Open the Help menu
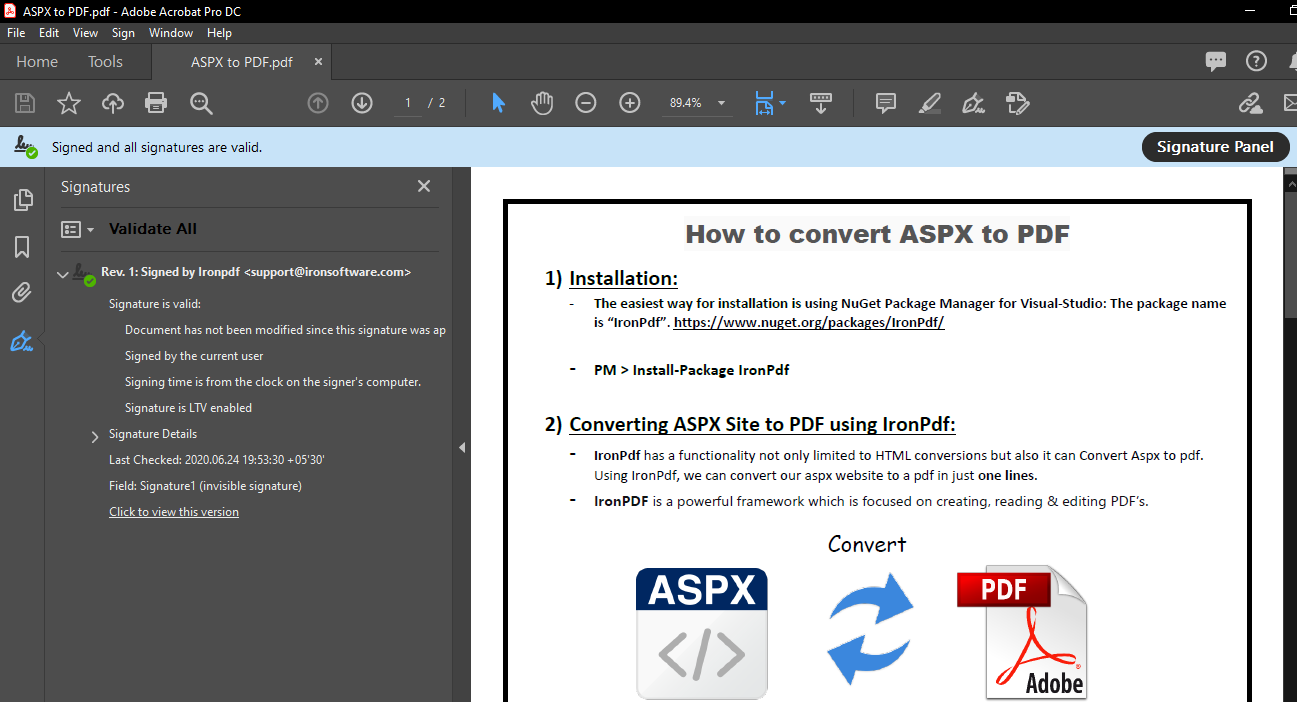The width and height of the screenshot is (1297, 702). [219, 33]
